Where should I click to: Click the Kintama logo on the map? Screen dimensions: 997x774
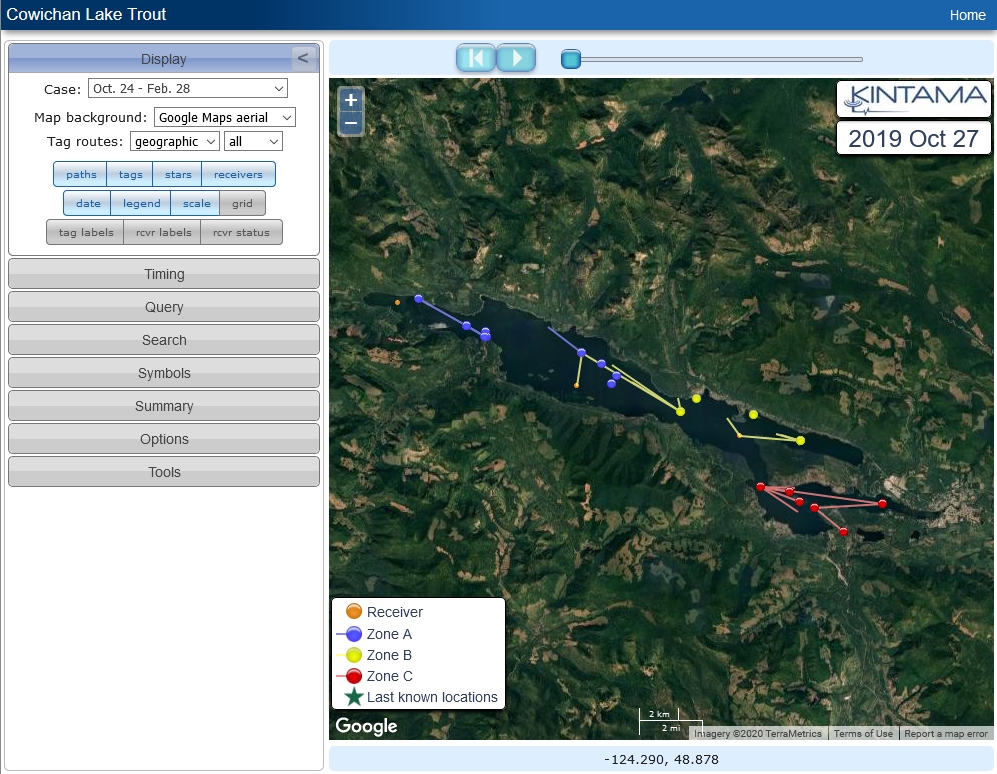(914, 98)
